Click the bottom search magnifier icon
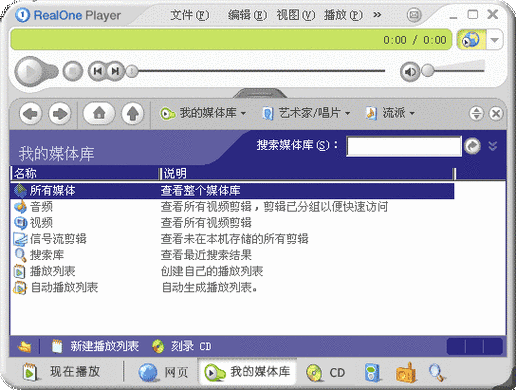Viewport: 516px width, 390px height. pos(437,373)
